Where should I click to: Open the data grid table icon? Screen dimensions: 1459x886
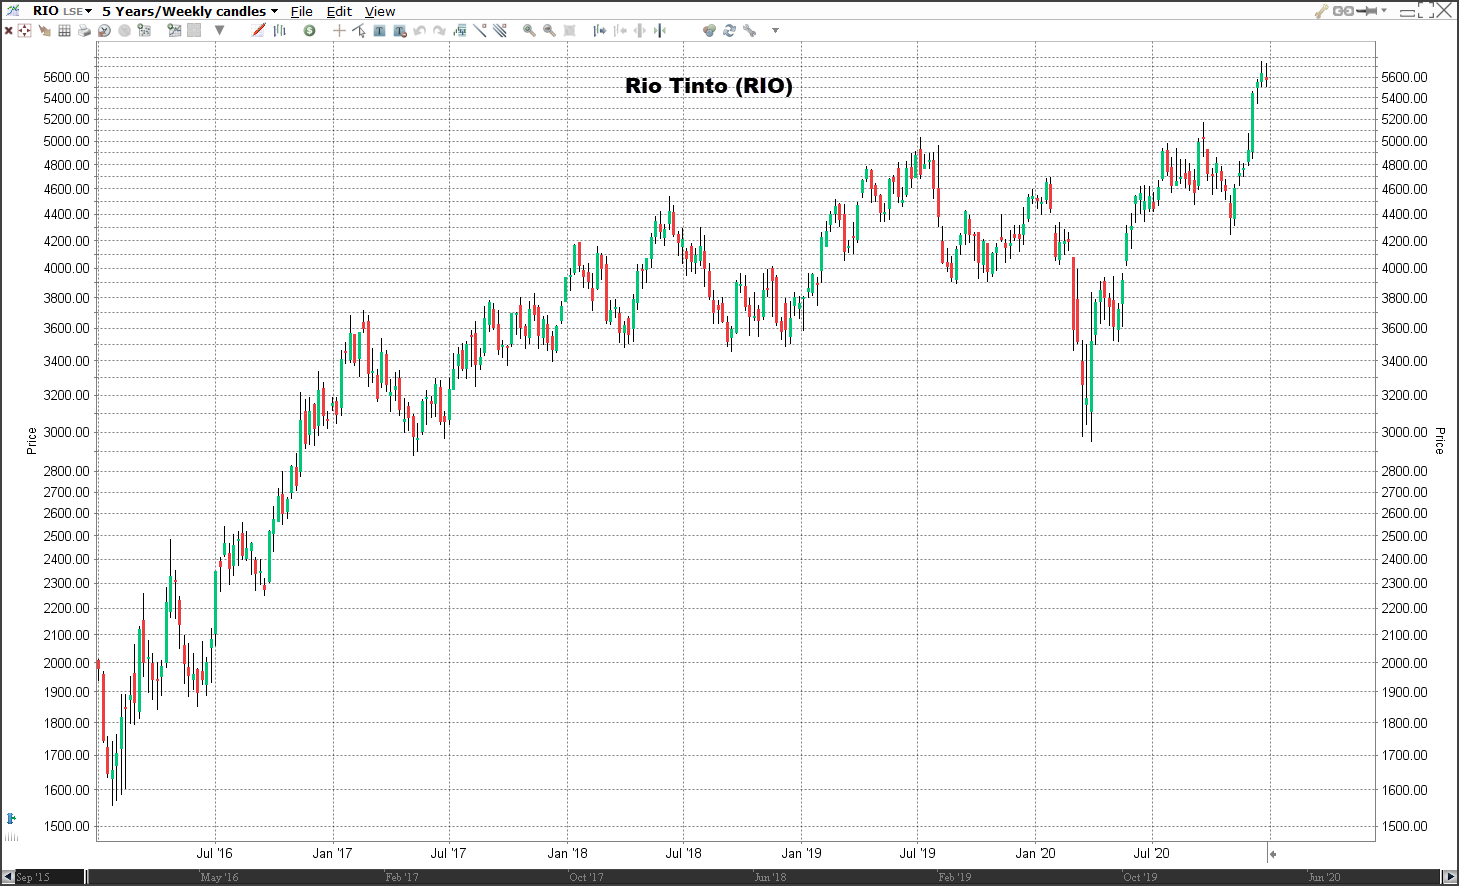click(x=64, y=31)
